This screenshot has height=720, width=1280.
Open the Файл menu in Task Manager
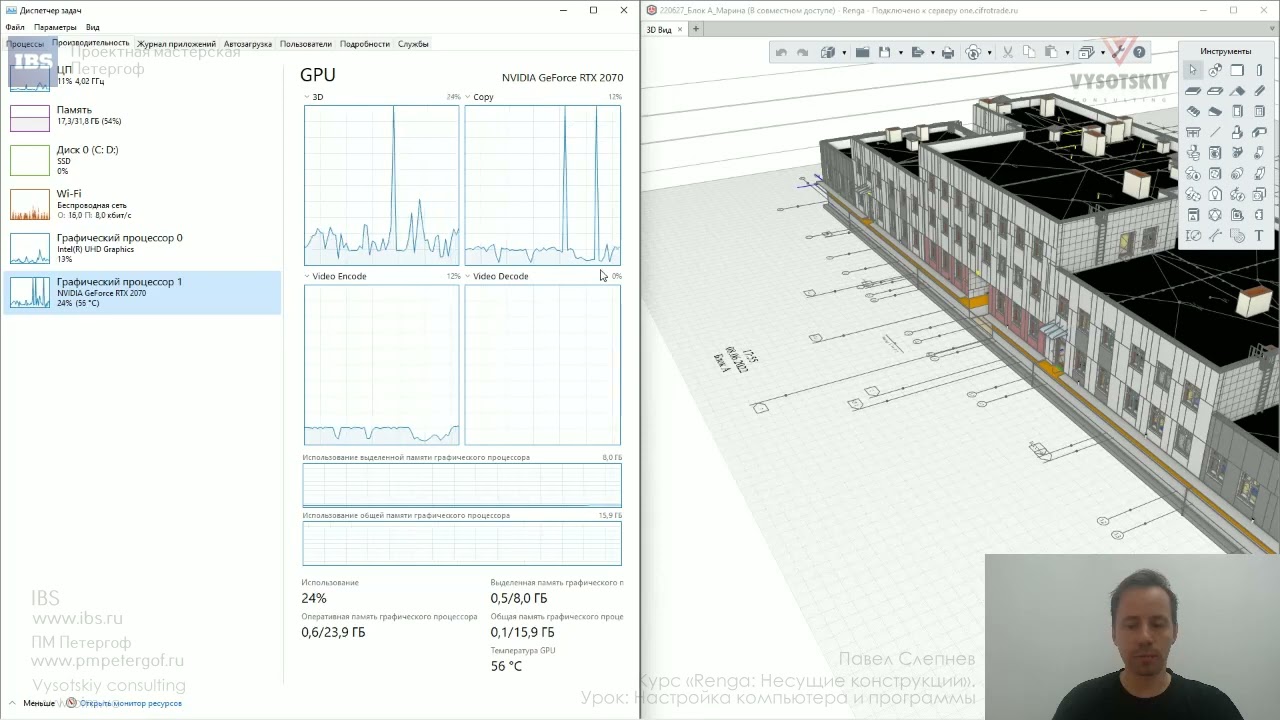click(x=15, y=27)
